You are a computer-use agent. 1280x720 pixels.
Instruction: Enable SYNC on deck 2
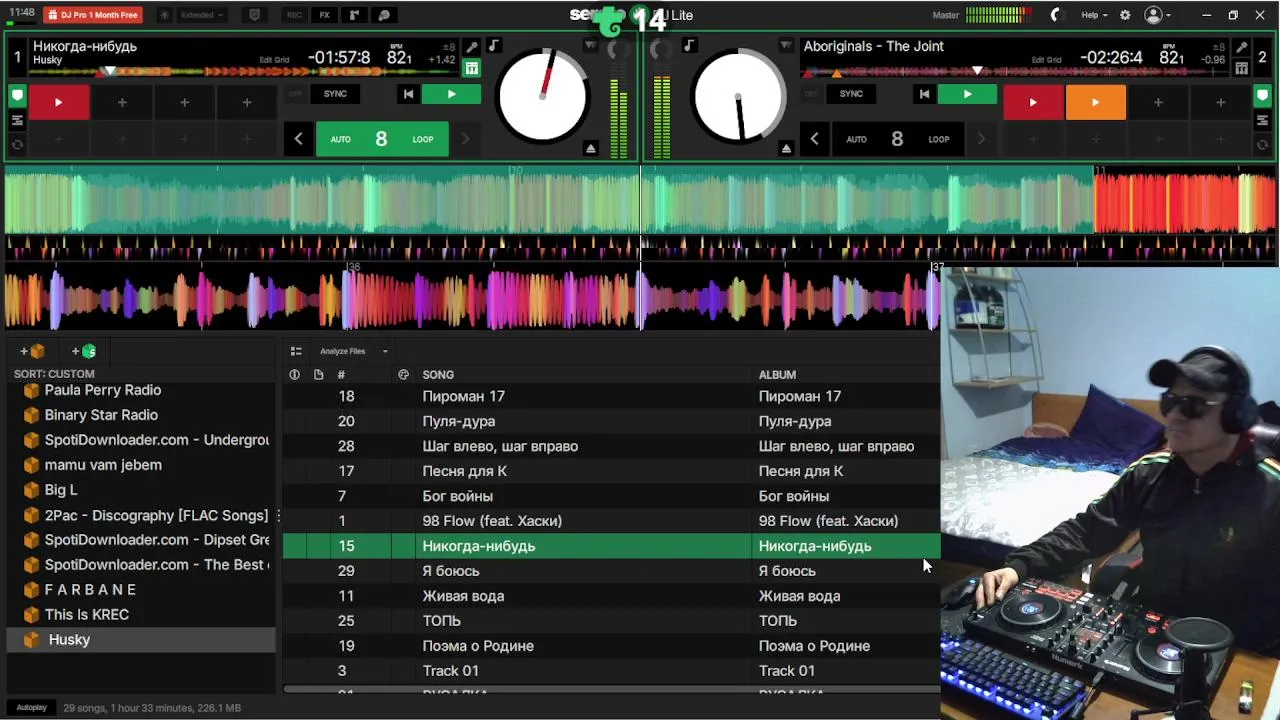pyautogui.click(x=851, y=94)
